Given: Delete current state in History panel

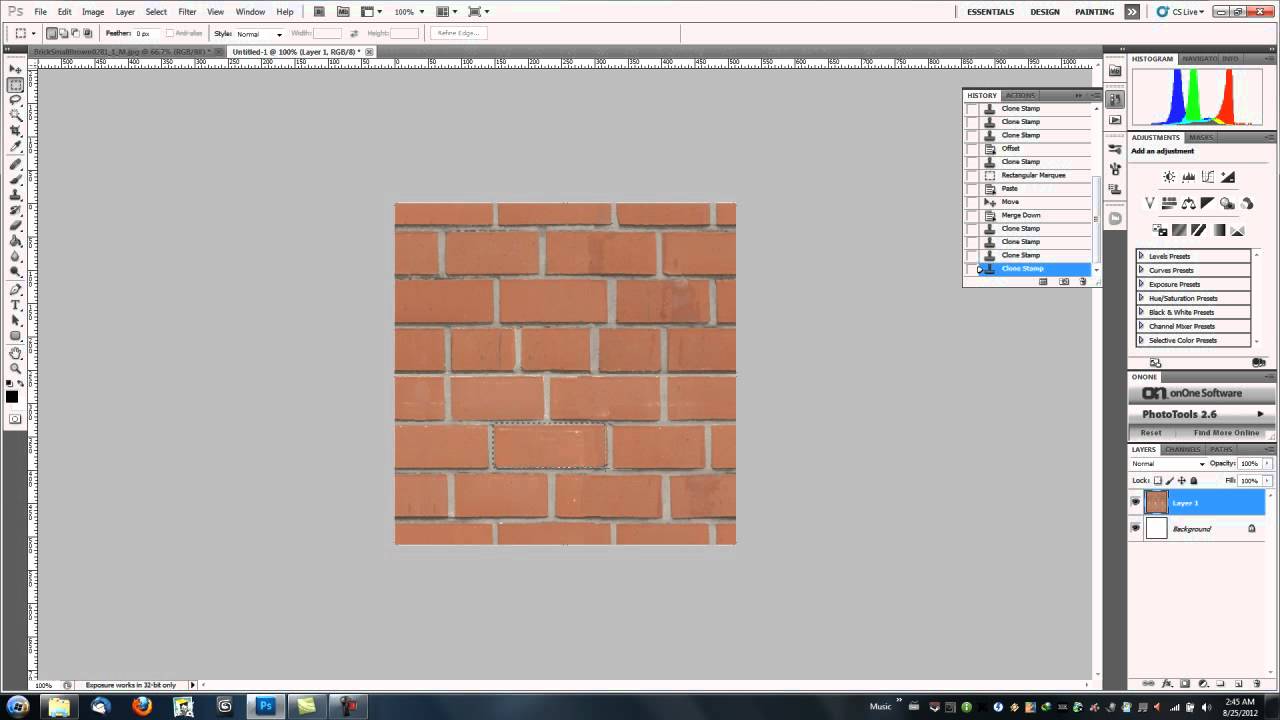Looking at the screenshot, I should [x=1083, y=282].
